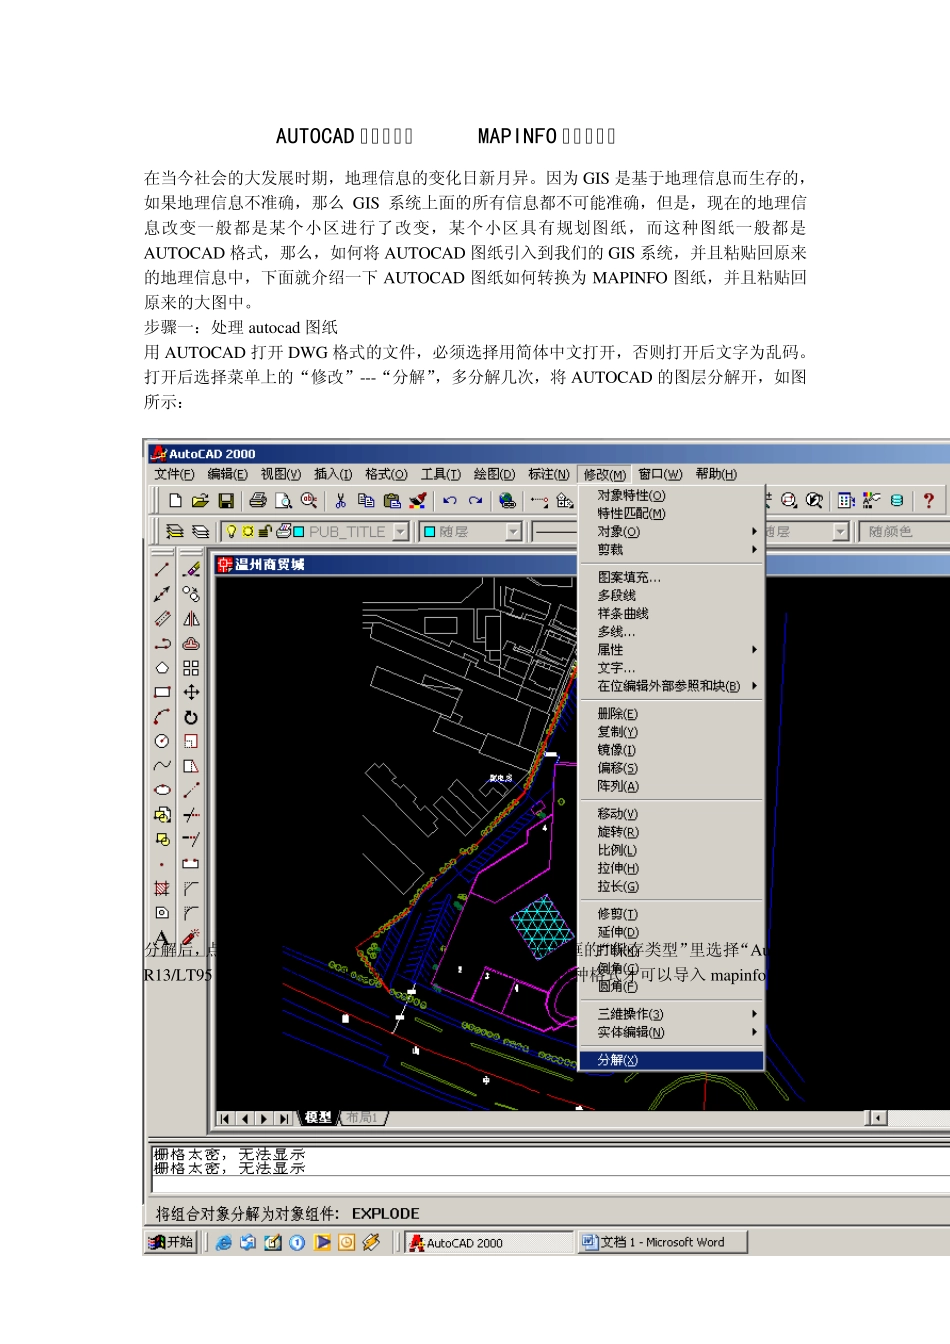Click the Print (plot) icon
This screenshot has height=1344, width=950.
click(x=258, y=500)
